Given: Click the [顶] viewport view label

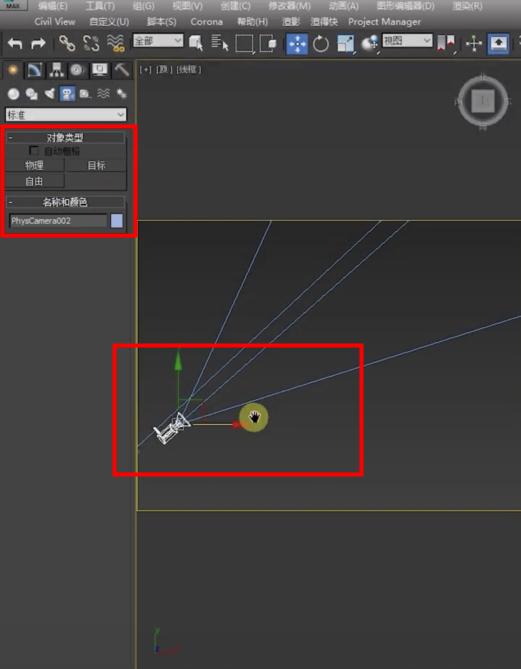Looking at the screenshot, I should [x=164, y=70].
